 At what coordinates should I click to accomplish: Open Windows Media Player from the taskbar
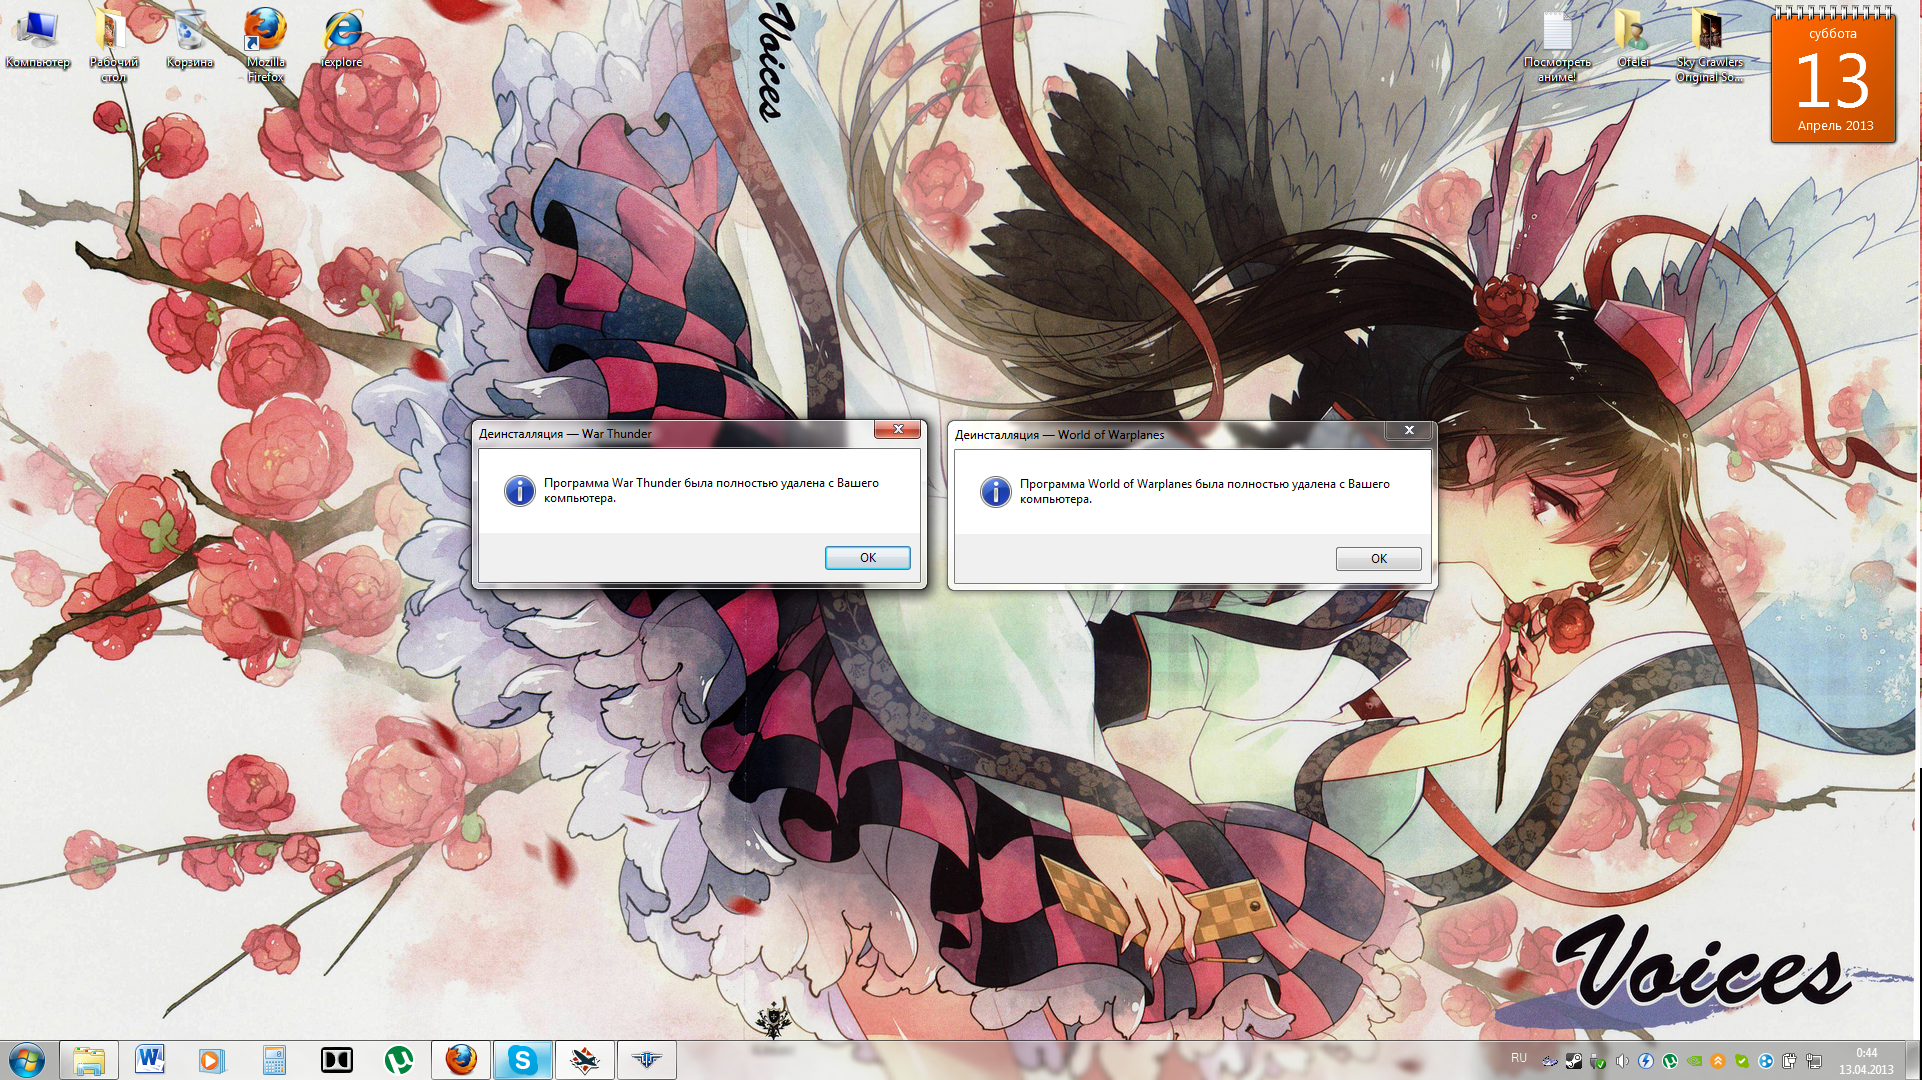click(x=212, y=1060)
